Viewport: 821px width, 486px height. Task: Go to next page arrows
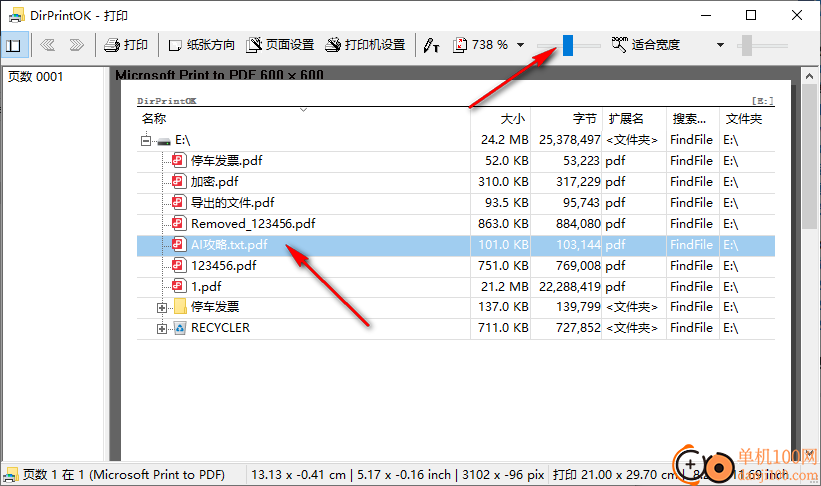76,45
